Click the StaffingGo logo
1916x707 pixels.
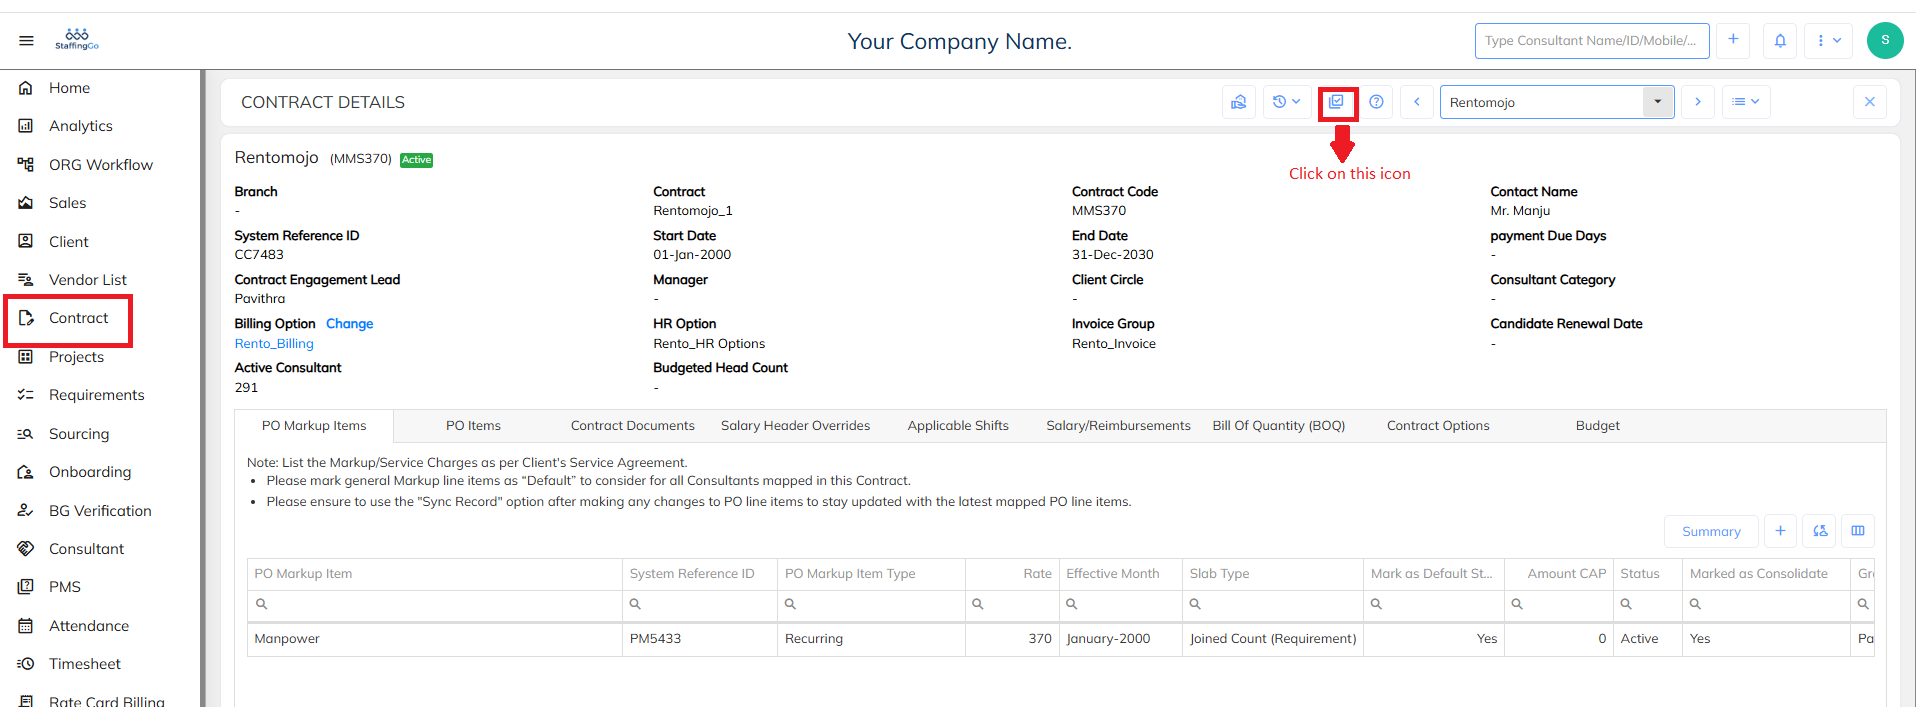point(77,40)
